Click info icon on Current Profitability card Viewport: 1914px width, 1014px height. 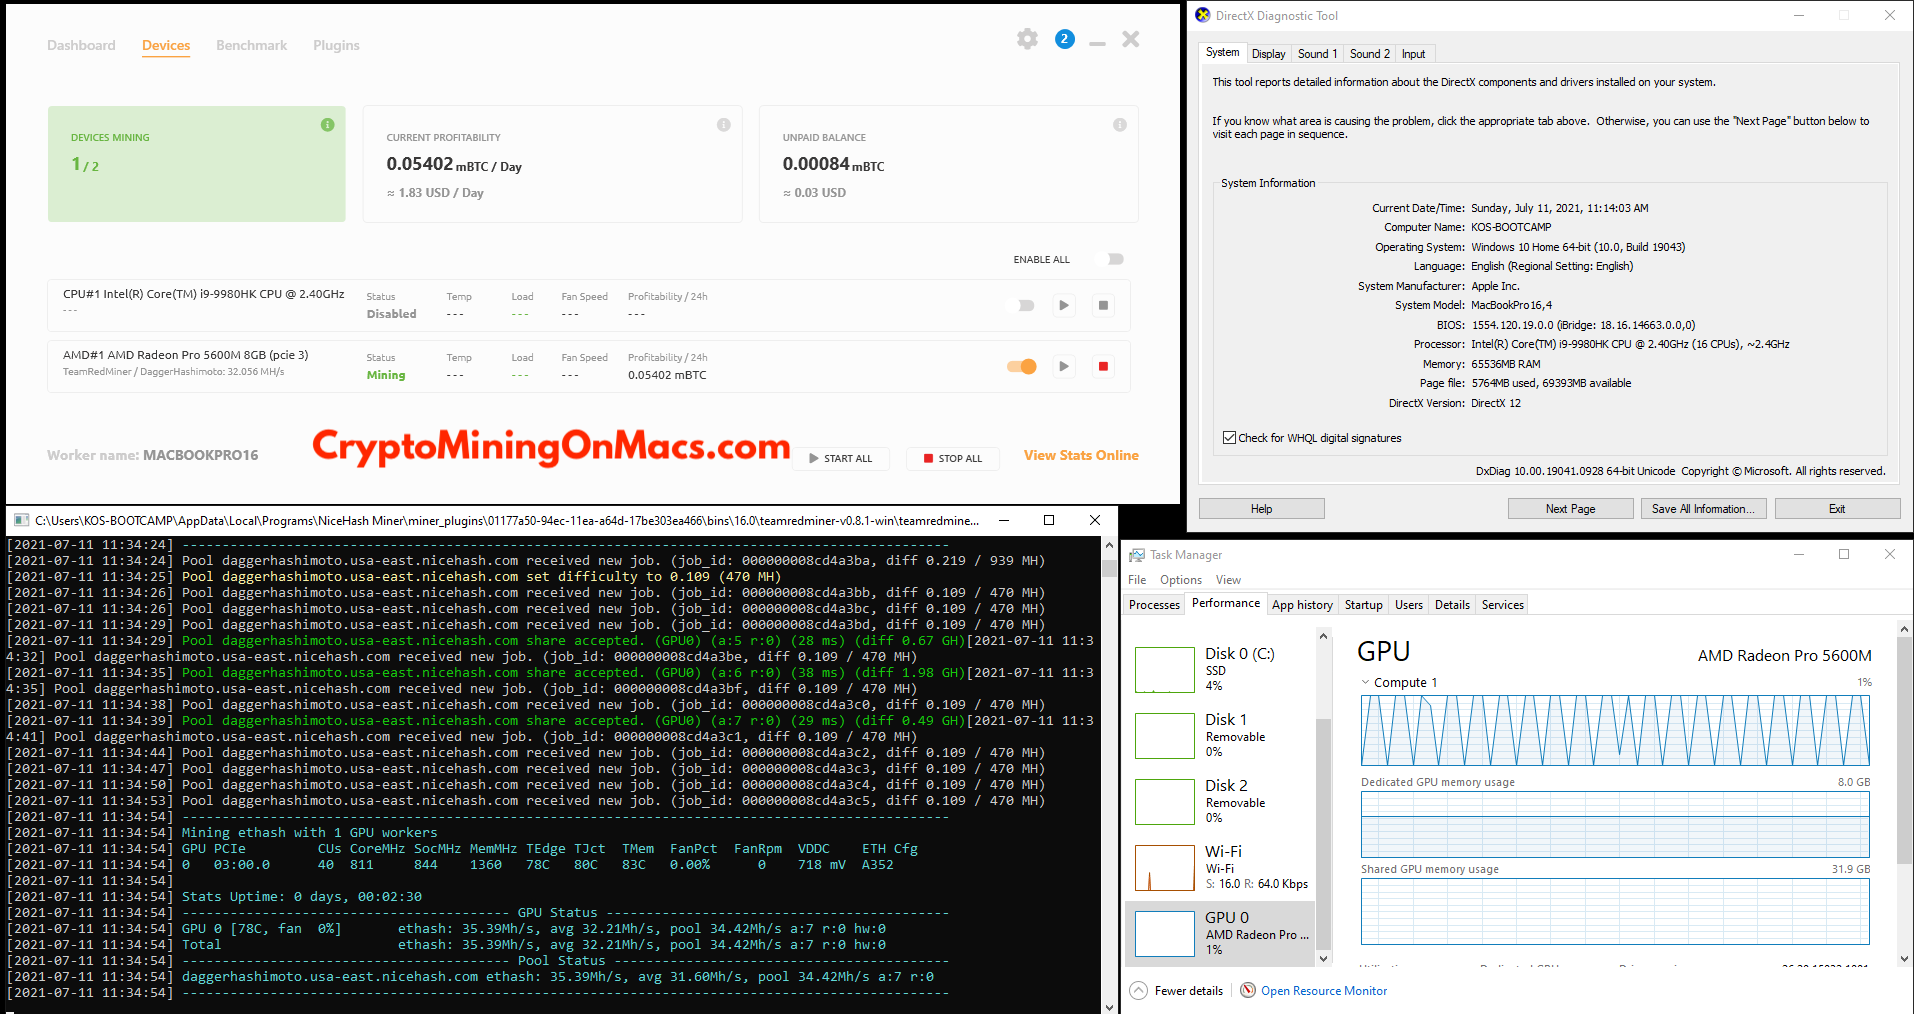pos(724,125)
